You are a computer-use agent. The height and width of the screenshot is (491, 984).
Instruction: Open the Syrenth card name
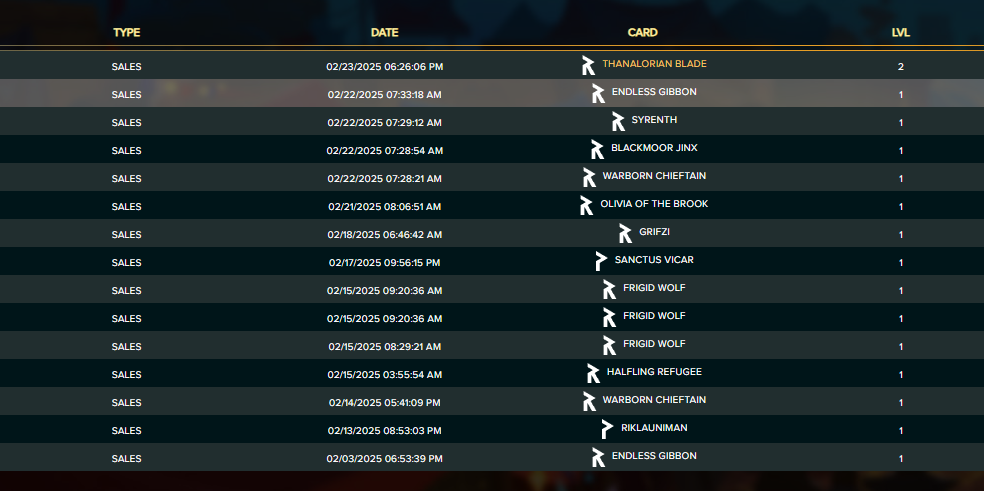click(654, 120)
